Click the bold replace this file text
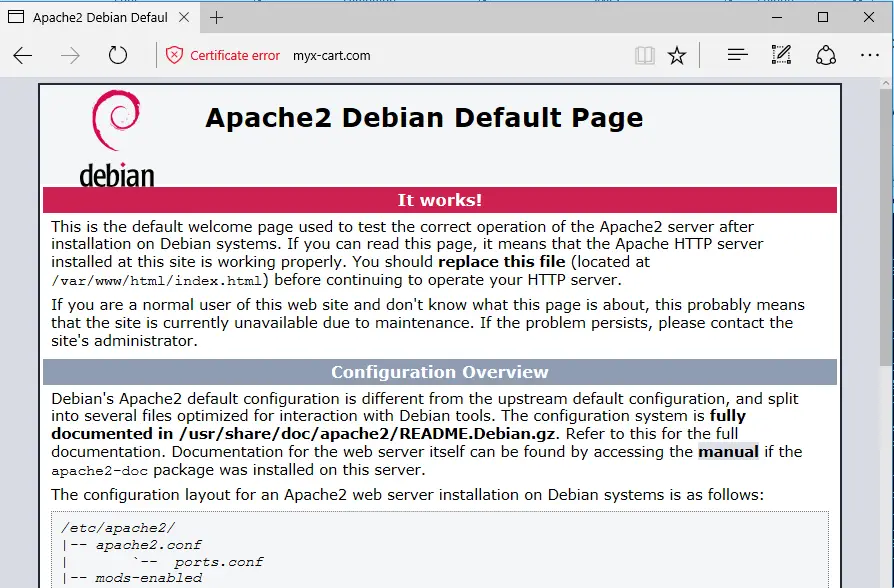The image size is (894, 588). tap(502, 262)
